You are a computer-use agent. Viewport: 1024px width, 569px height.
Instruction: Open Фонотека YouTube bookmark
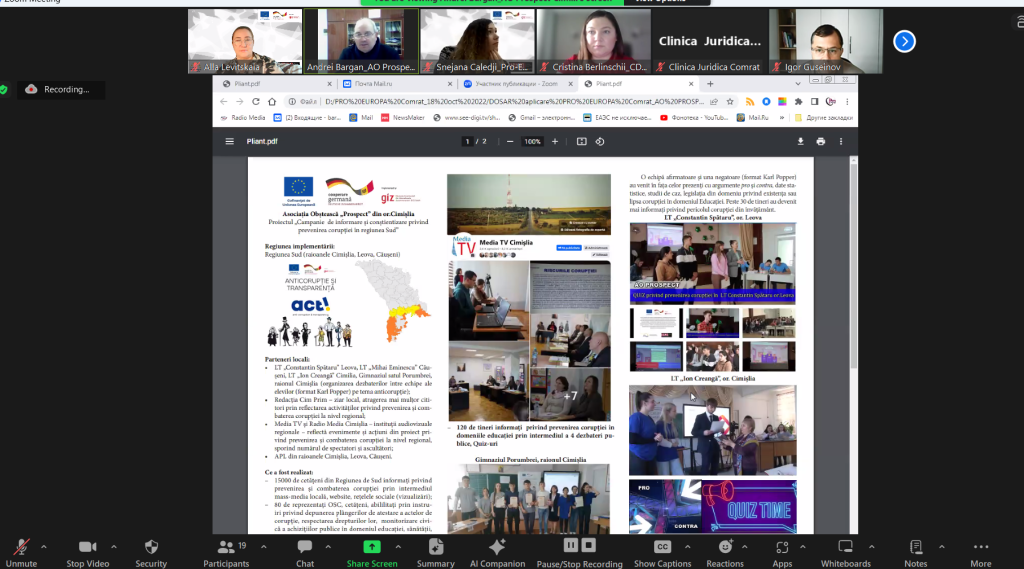(x=694, y=118)
